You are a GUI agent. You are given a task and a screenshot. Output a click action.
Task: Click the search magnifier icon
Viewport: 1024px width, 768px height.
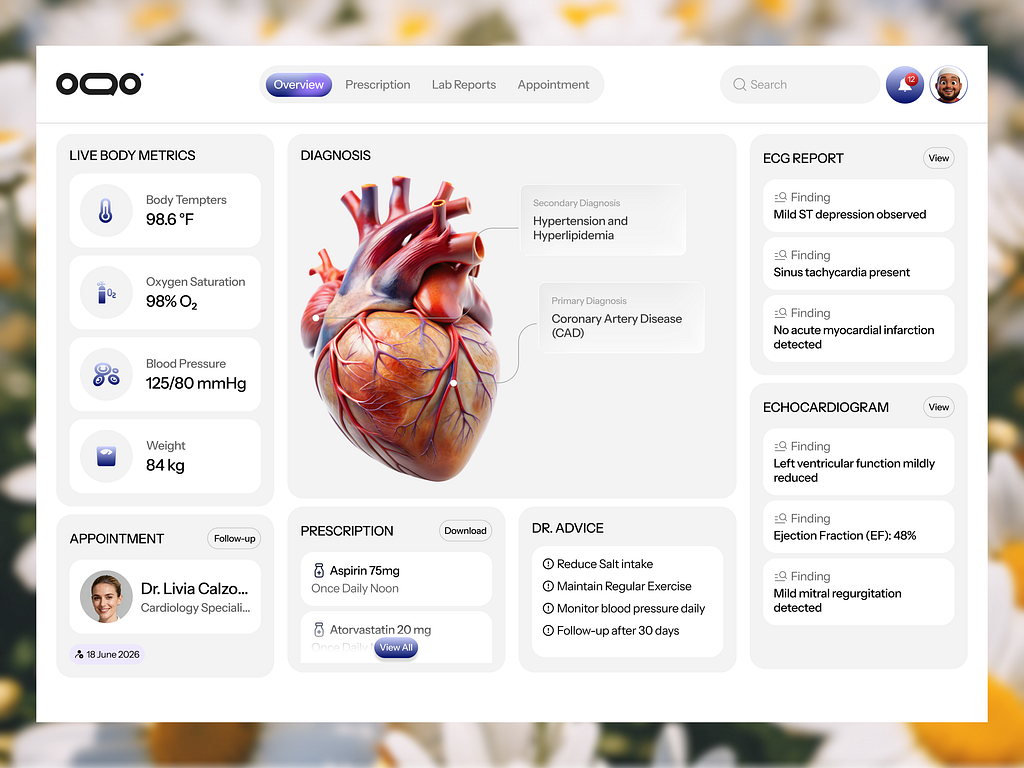739,84
